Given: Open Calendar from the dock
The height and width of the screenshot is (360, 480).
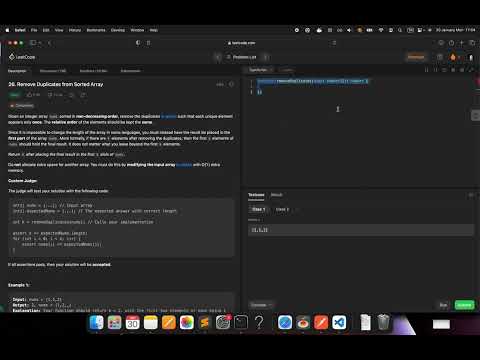Looking at the screenshot, I should pos(132,322).
